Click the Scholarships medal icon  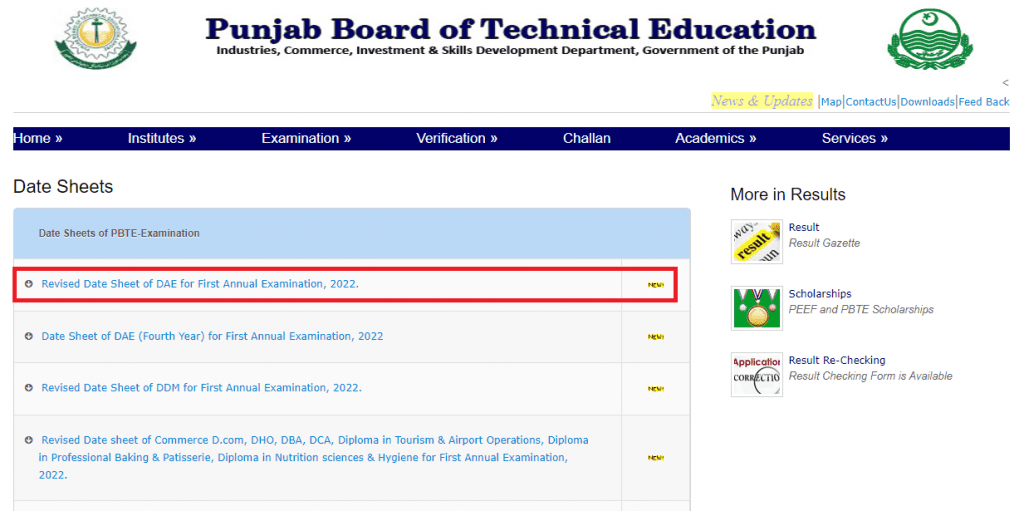click(x=756, y=308)
